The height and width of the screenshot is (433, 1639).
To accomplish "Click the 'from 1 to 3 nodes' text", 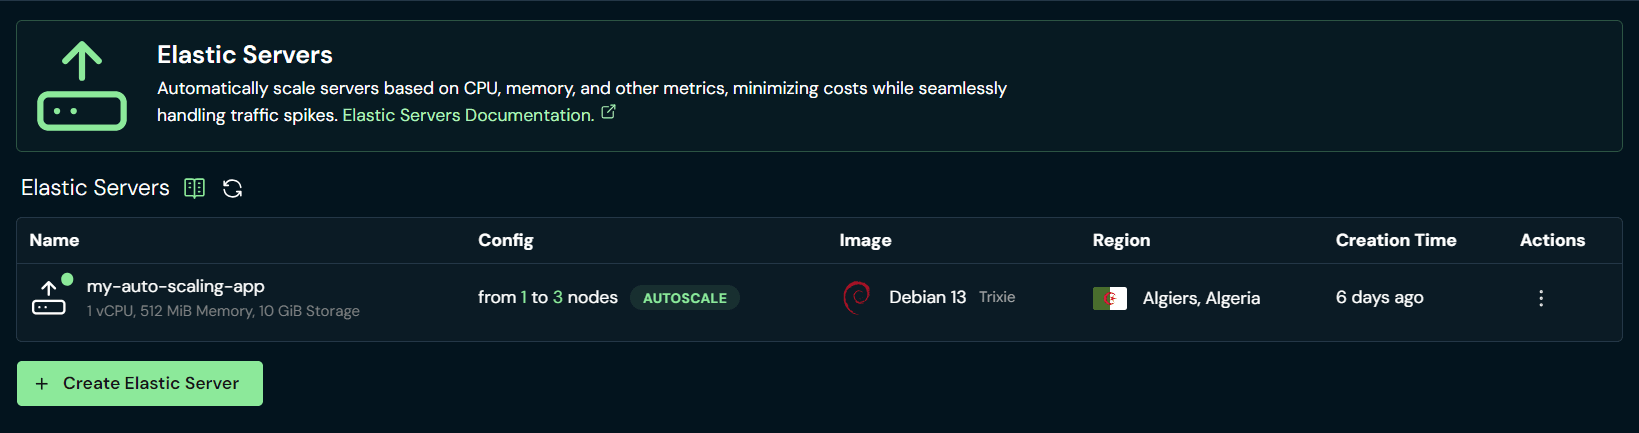I will tap(548, 297).
